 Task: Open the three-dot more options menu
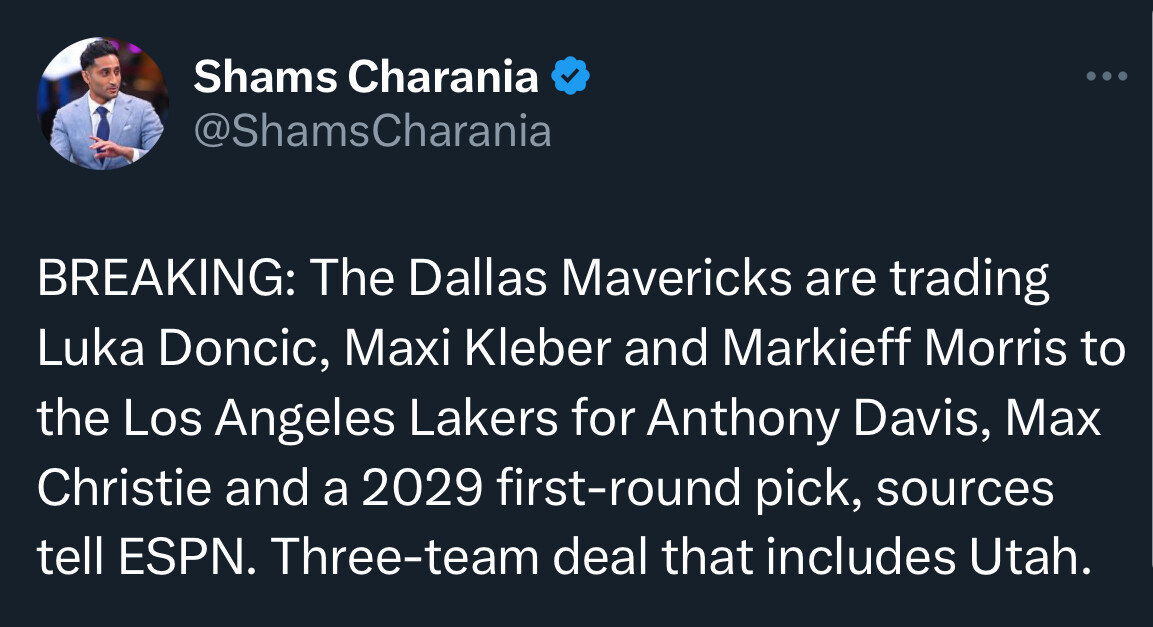click(1107, 76)
